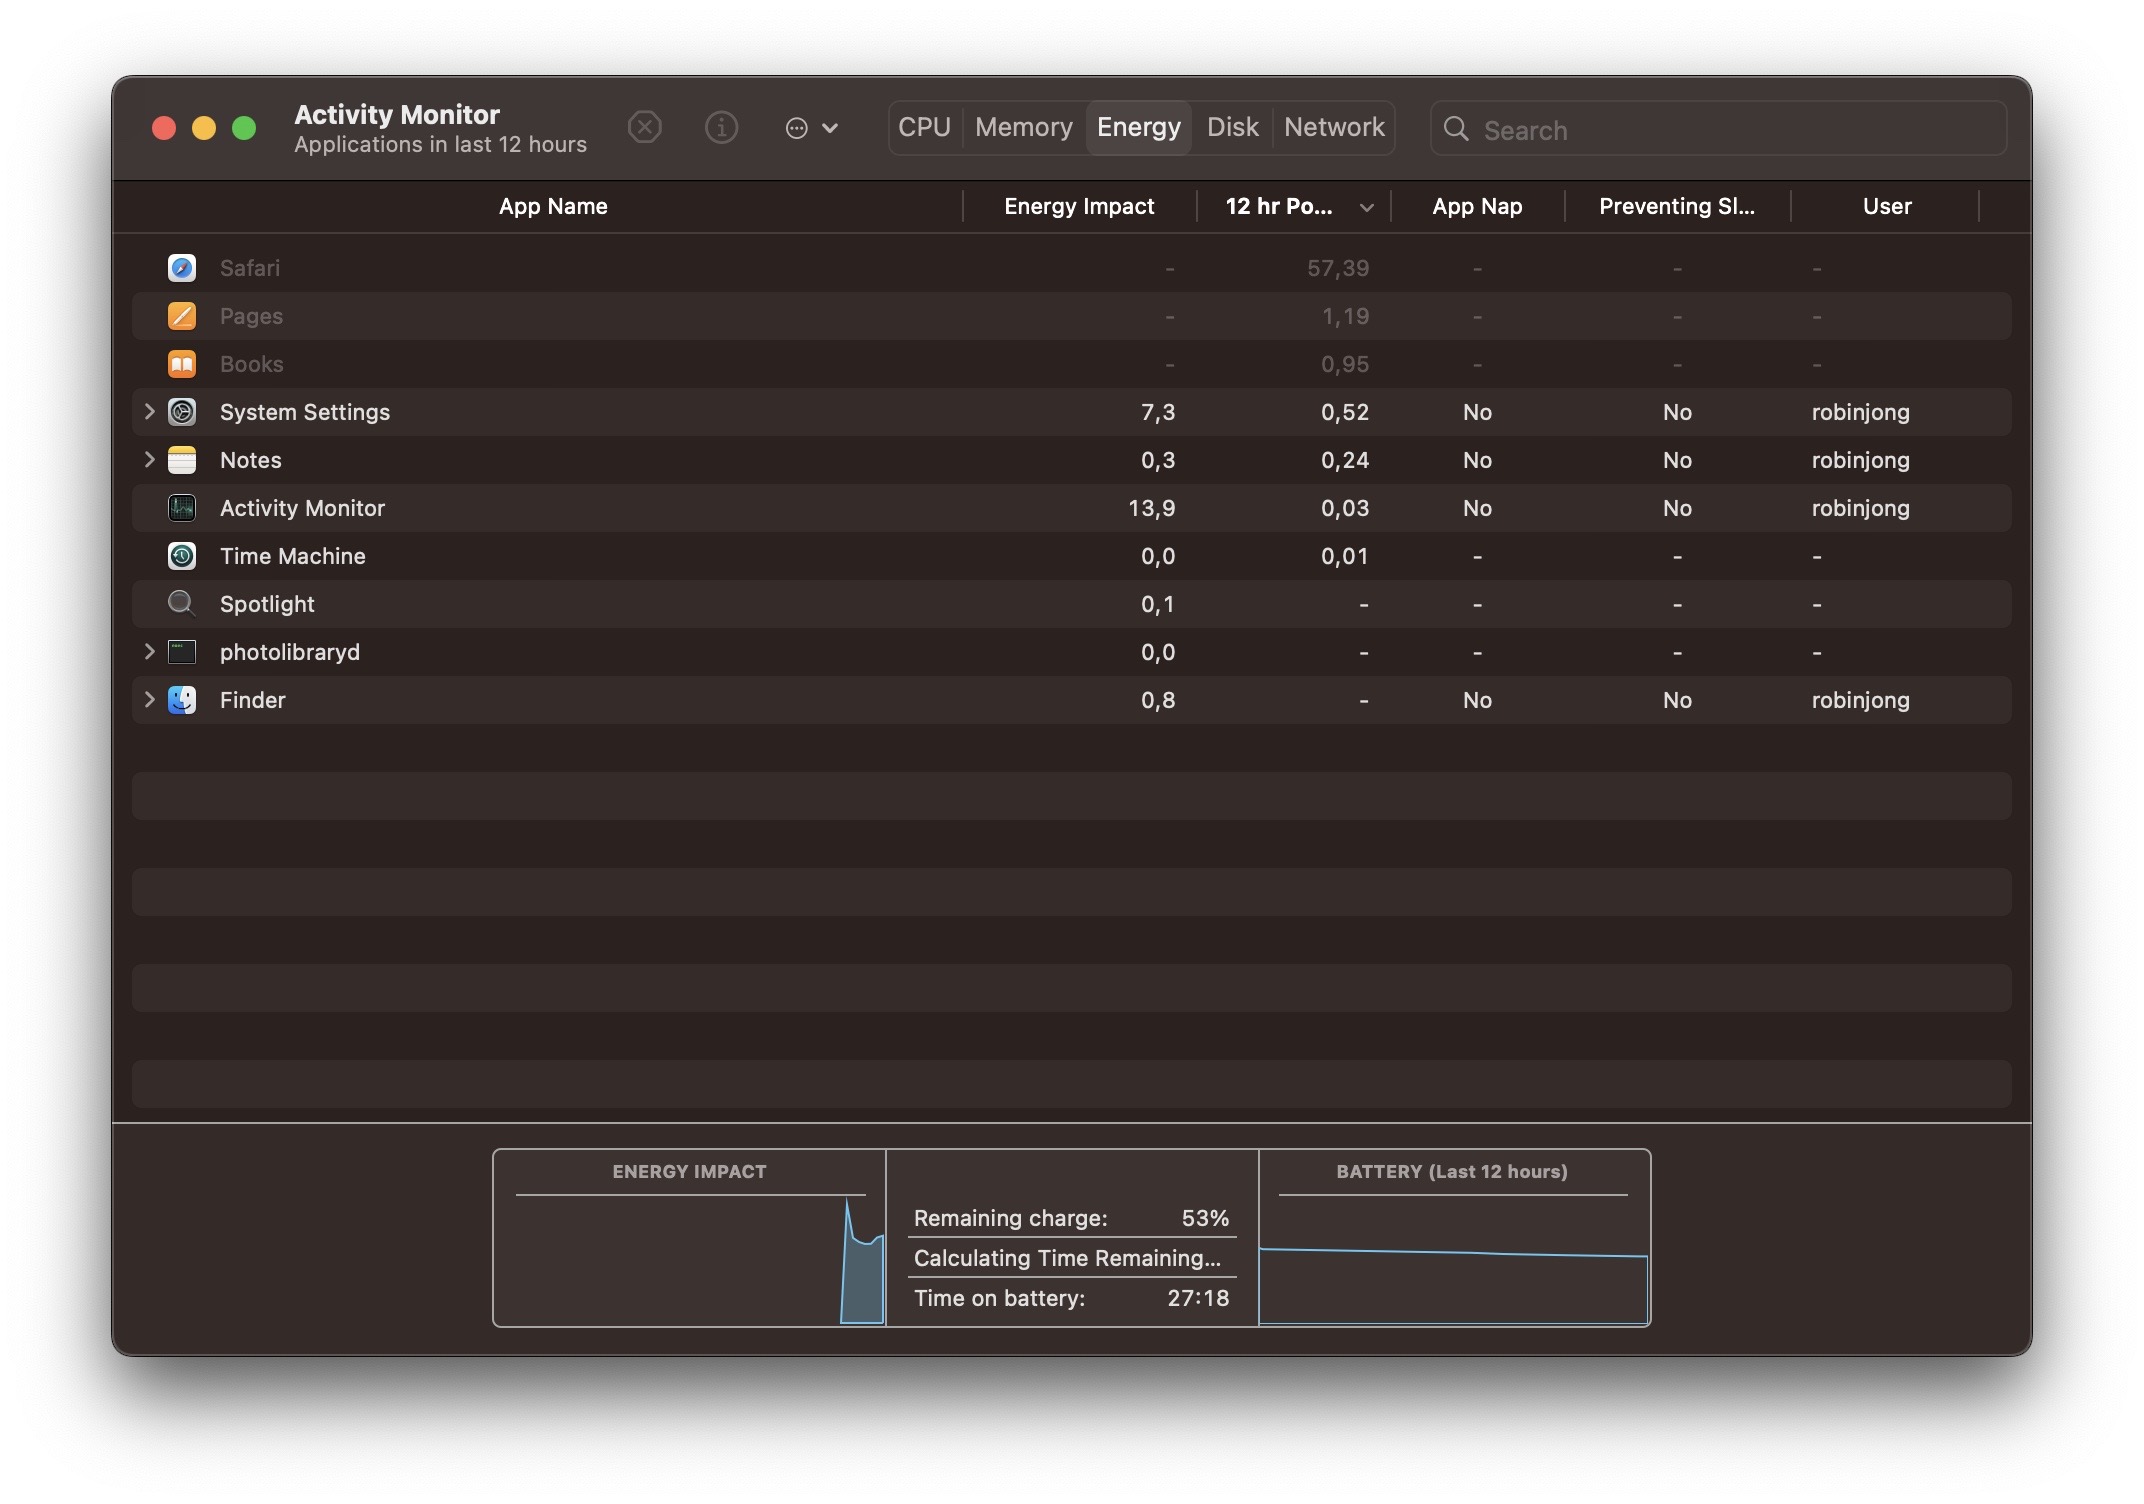Expand the photolibraryd disclosure arrow
This screenshot has width=2144, height=1504.
pyautogui.click(x=149, y=652)
